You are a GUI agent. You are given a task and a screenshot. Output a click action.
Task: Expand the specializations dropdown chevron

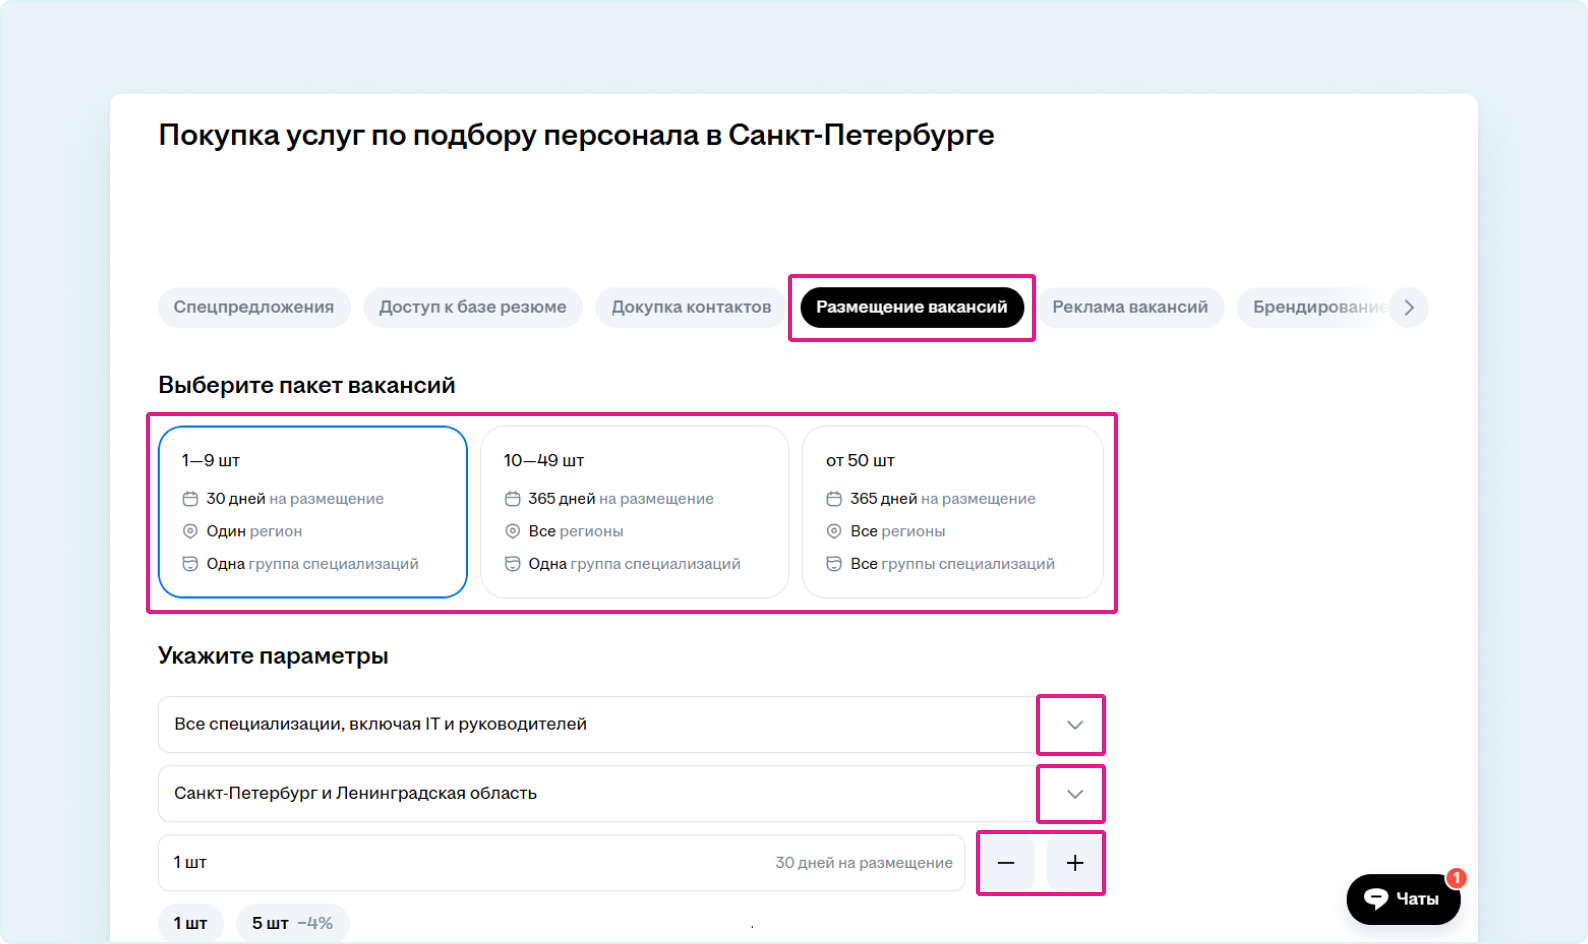pyautogui.click(x=1074, y=725)
